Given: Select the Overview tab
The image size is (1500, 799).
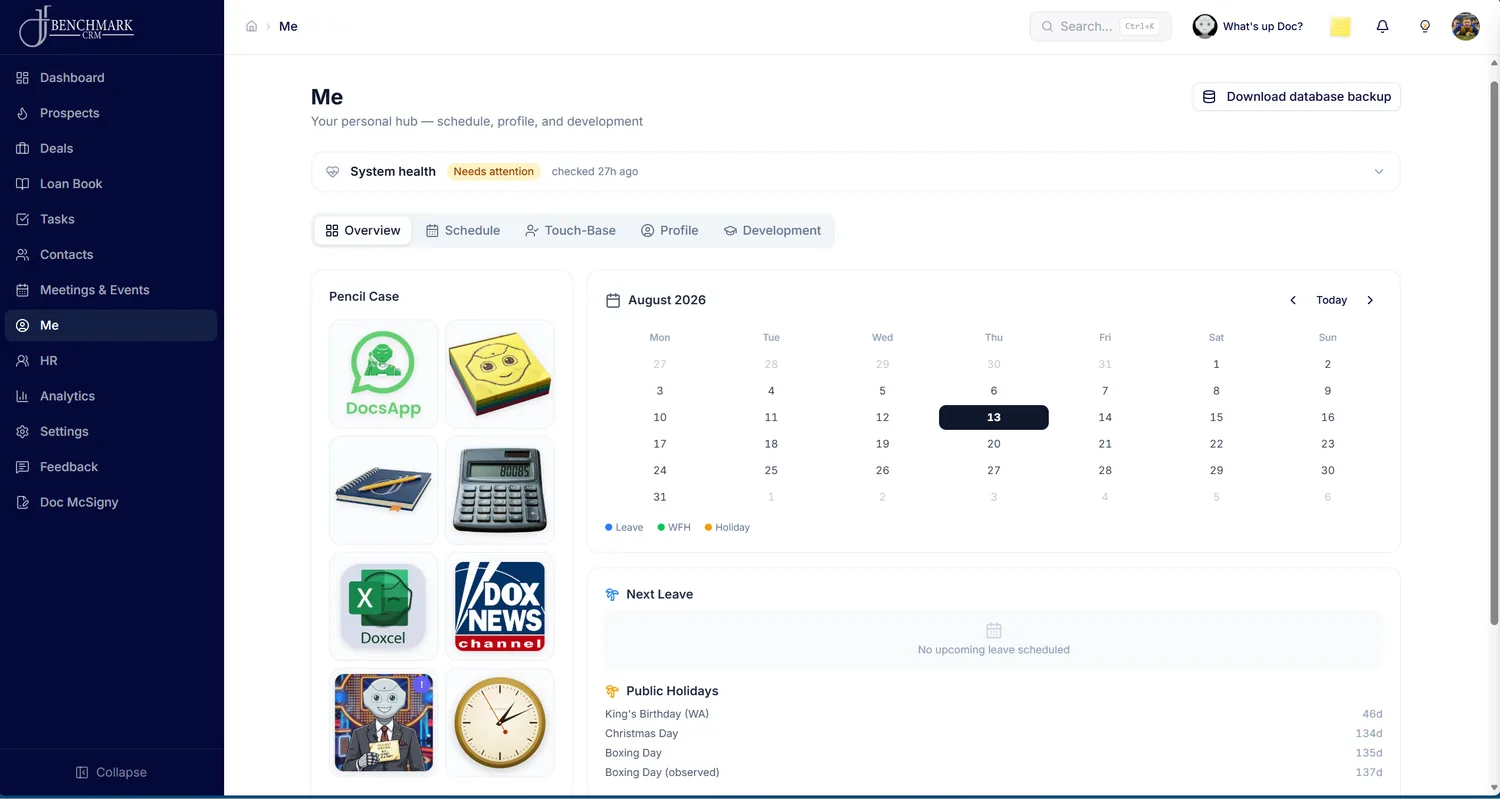Looking at the screenshot, I should [363, 230].
